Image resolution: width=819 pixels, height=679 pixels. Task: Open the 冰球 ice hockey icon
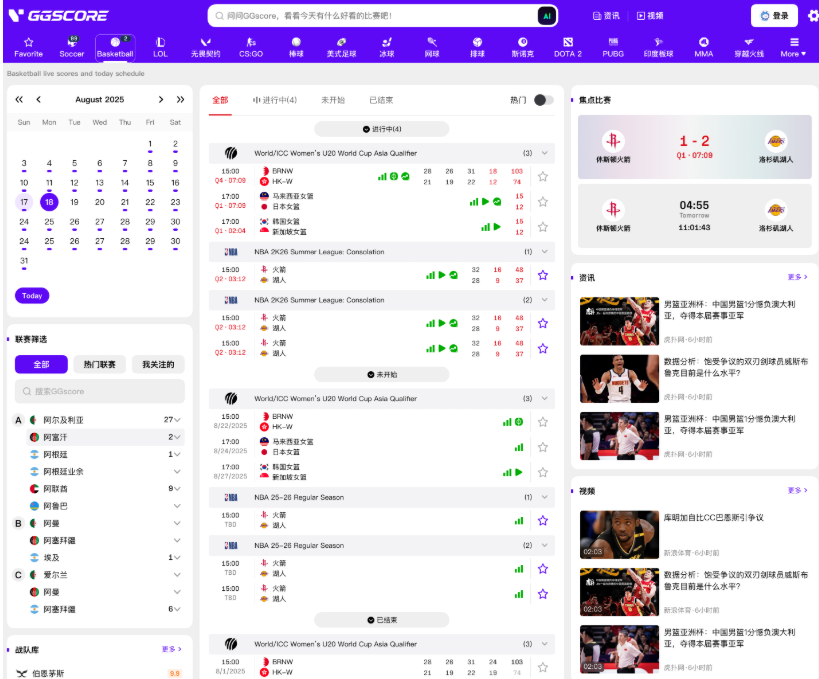point(387,42)
